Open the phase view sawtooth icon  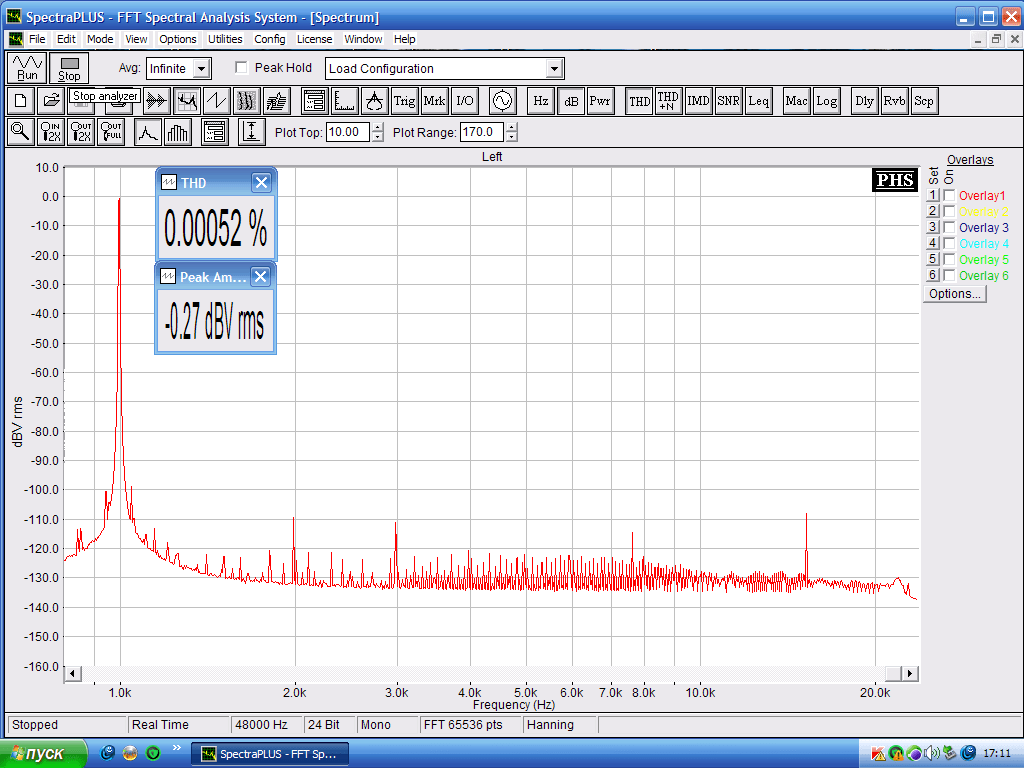coord(217,101)
